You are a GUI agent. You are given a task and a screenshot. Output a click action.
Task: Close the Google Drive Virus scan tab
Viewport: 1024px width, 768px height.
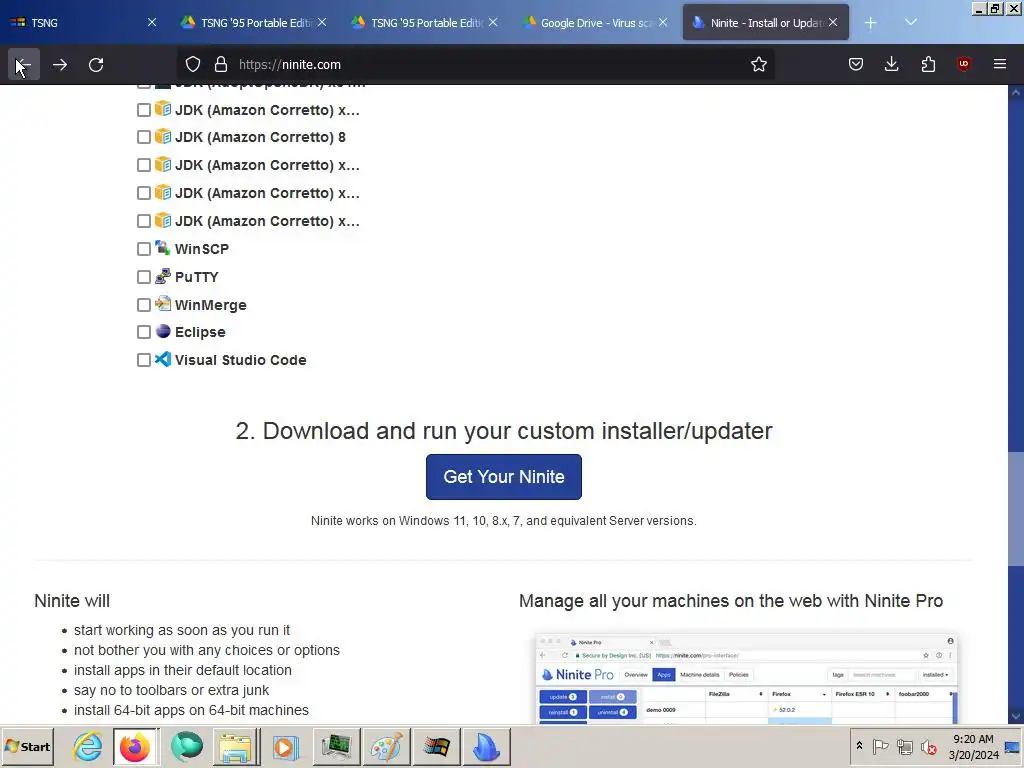[663, 22]
